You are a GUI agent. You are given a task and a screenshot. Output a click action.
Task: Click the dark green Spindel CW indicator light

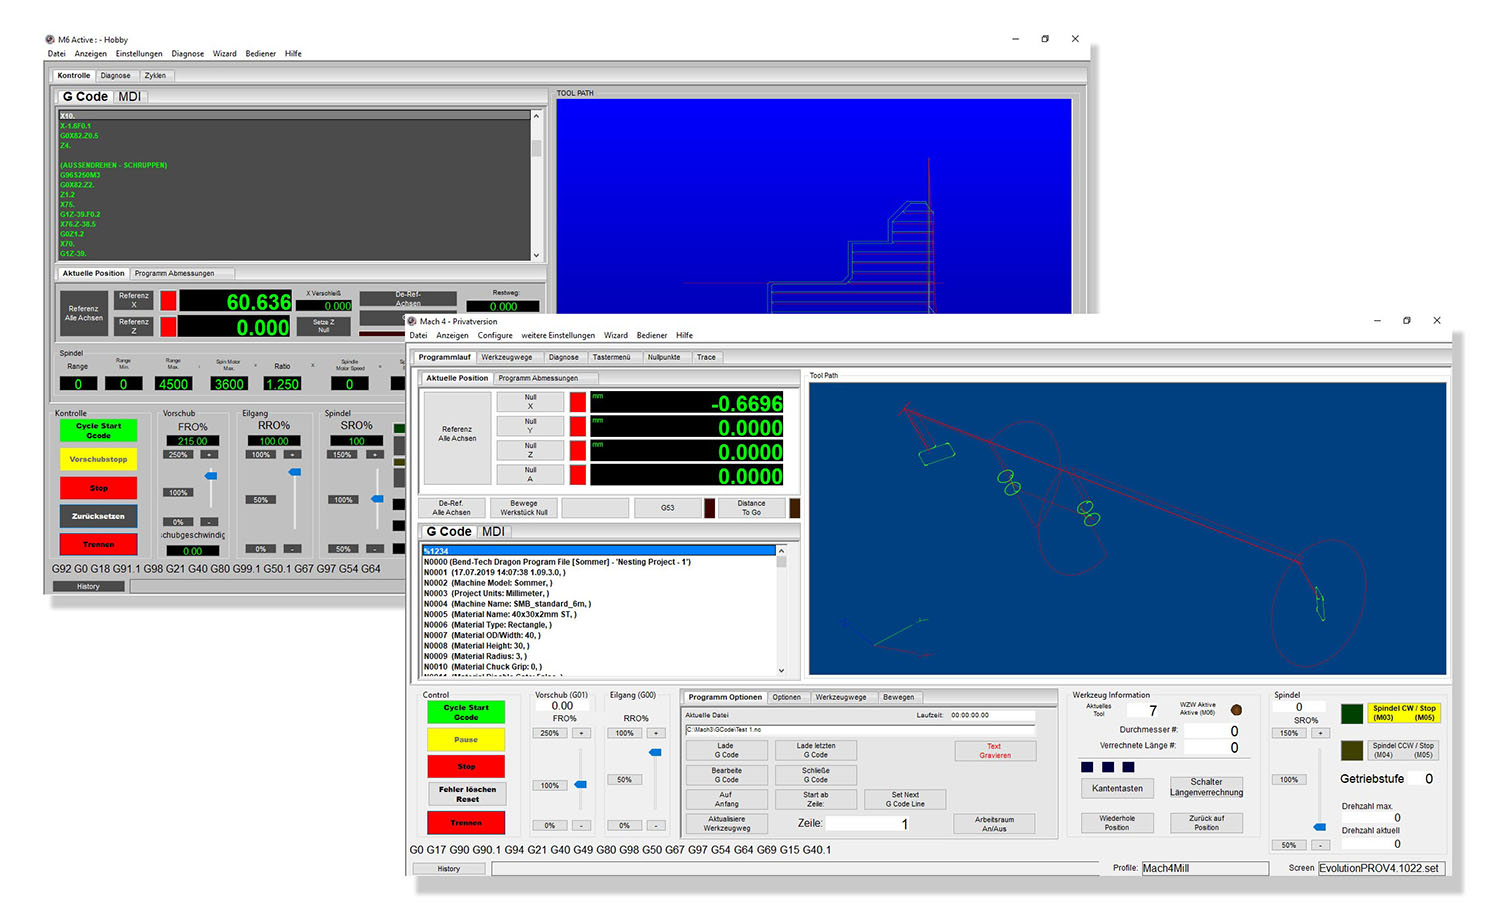[x=1351, y=713]
